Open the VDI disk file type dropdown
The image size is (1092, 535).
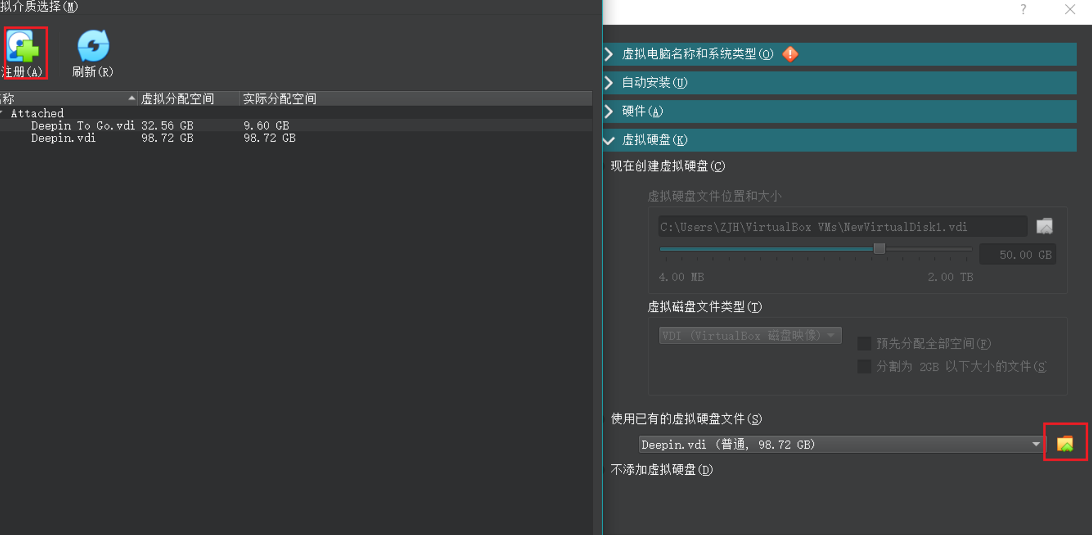750,336
